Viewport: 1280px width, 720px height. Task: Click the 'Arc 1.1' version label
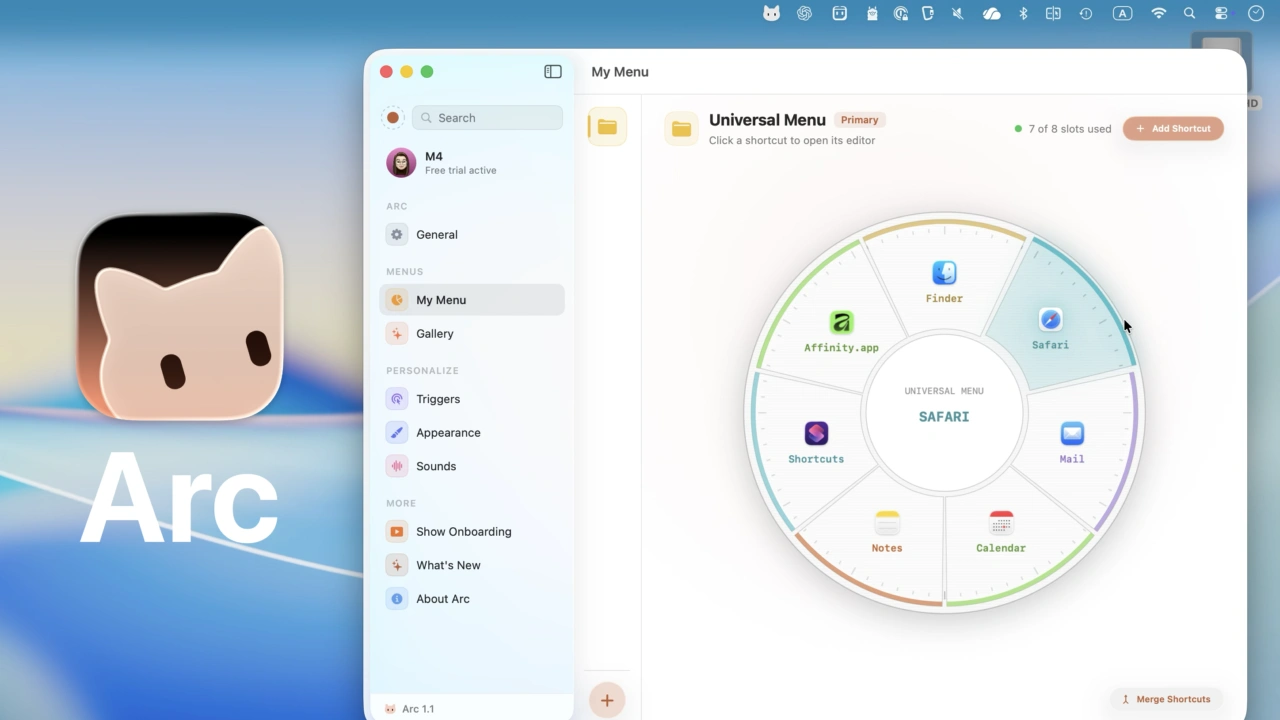[418, 709]
